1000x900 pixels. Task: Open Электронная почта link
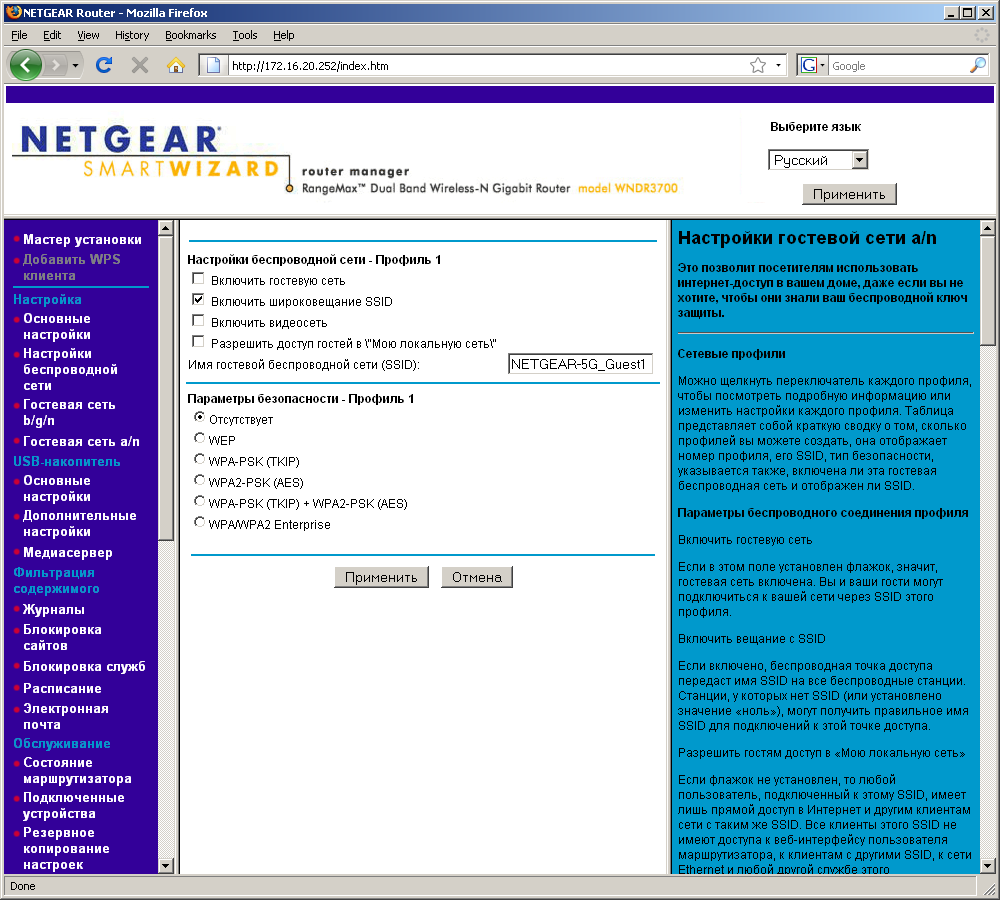[66, 716]
